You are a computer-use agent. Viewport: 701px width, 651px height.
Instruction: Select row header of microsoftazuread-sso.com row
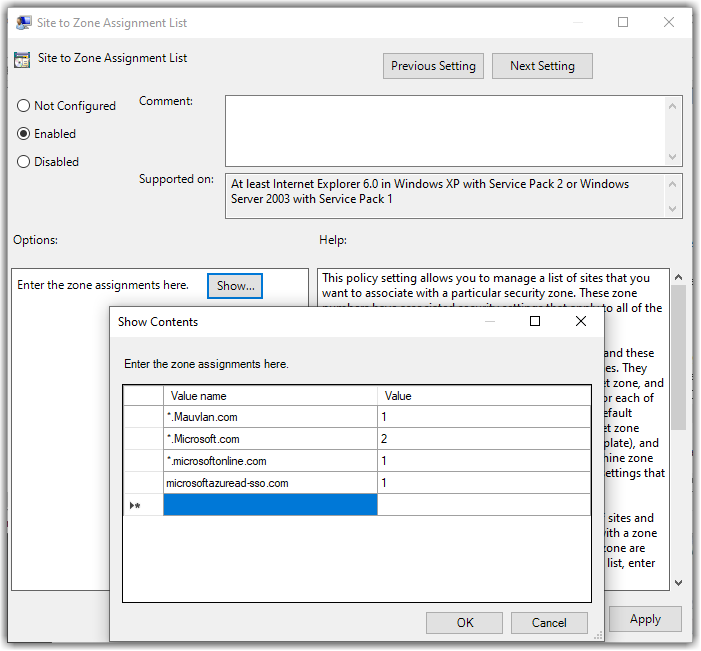click(143, 483)
